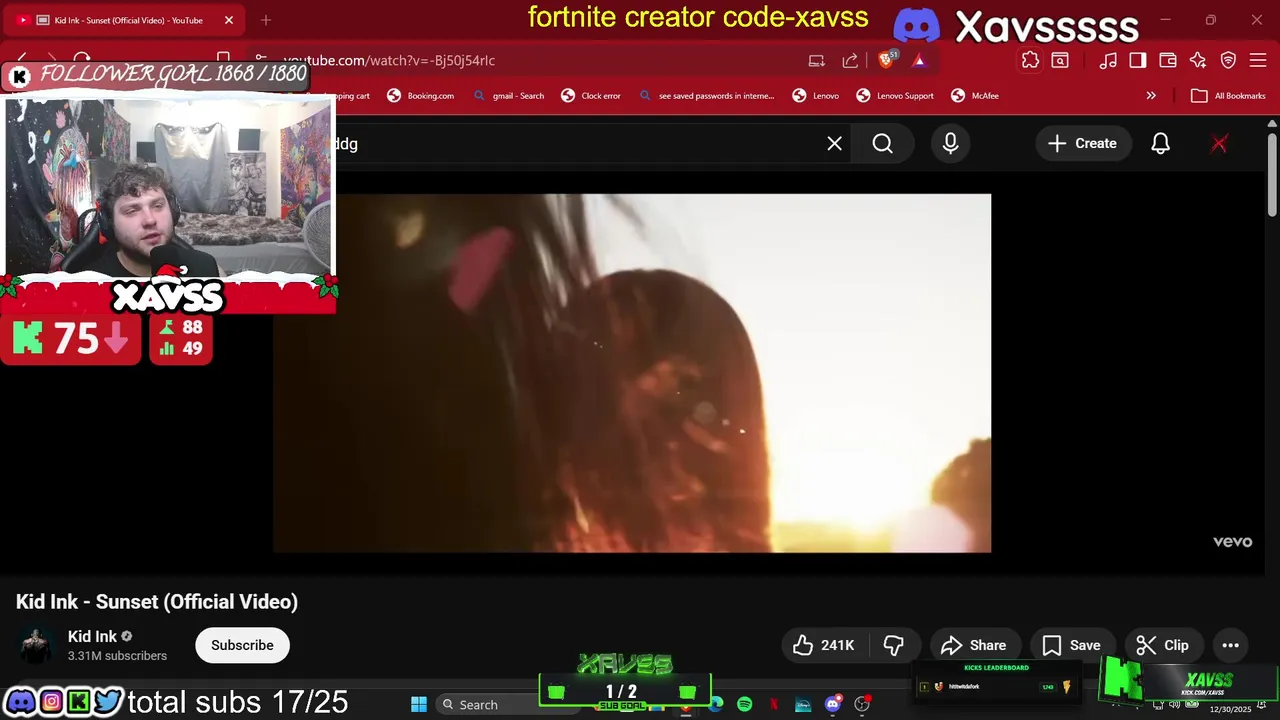Image resolution: width=1280 pixels, height=720 pixels.
Task: Open Discord from the taskbar
Action: click(x=833, y=704)
